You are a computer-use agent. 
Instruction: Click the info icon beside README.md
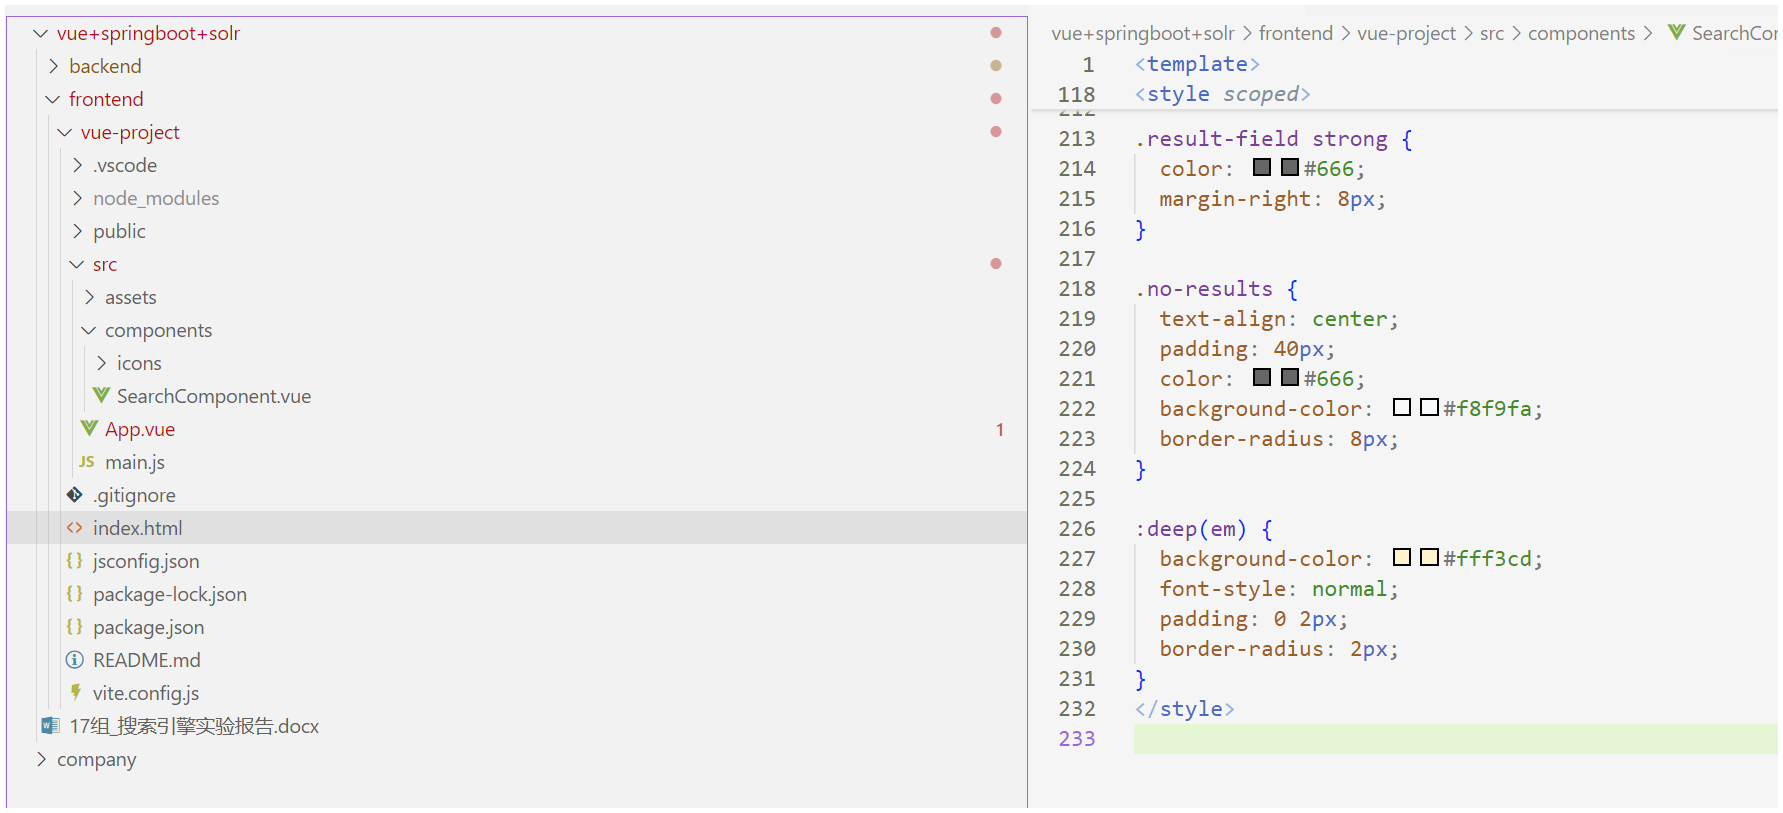point(75,660)
